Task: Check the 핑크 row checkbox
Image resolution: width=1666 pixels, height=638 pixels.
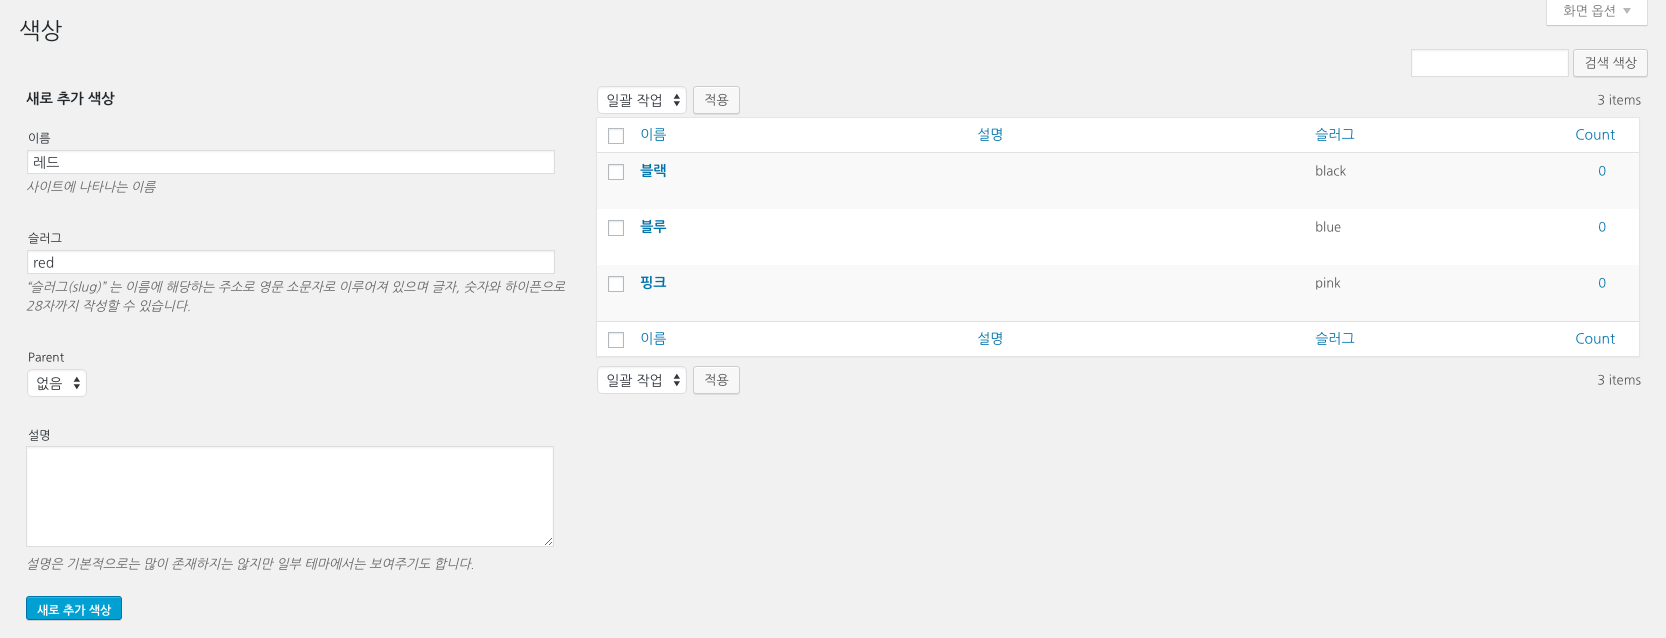Action: (616, 284)
